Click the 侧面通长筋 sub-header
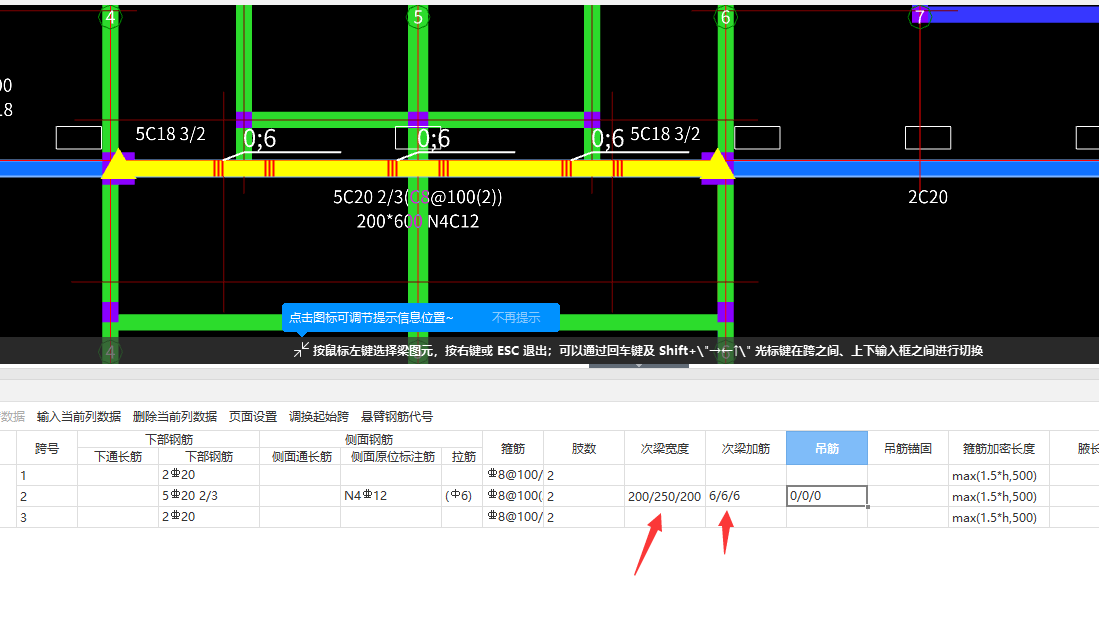 (x=300, y=456)
